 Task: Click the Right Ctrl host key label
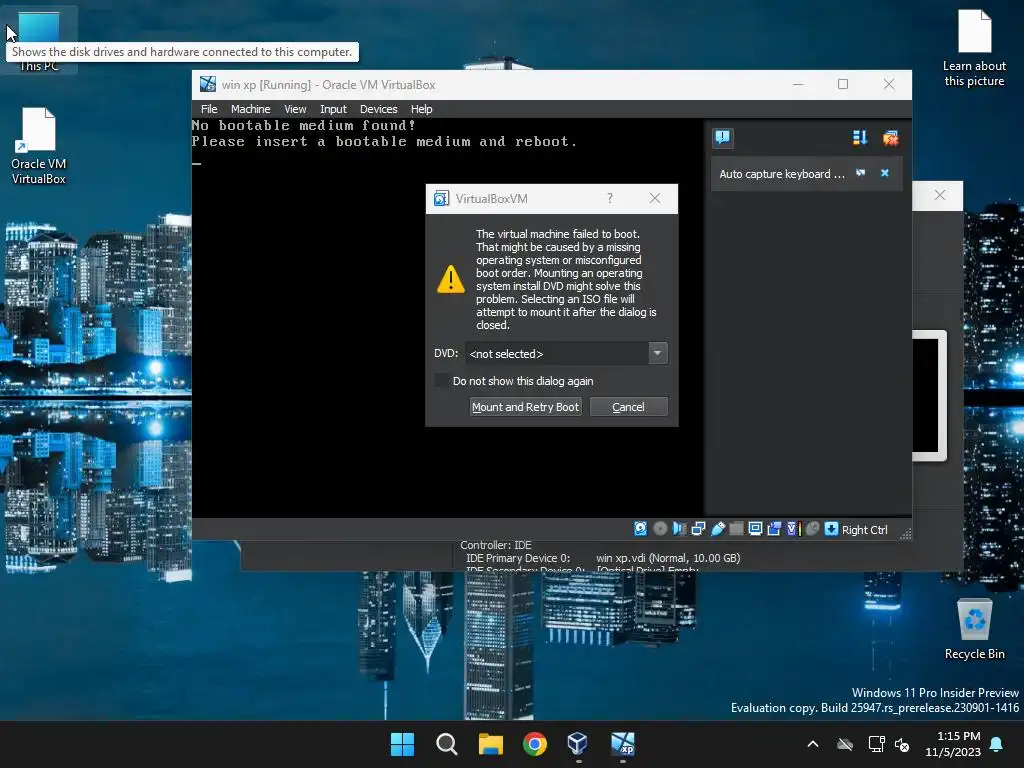point(864,530)
